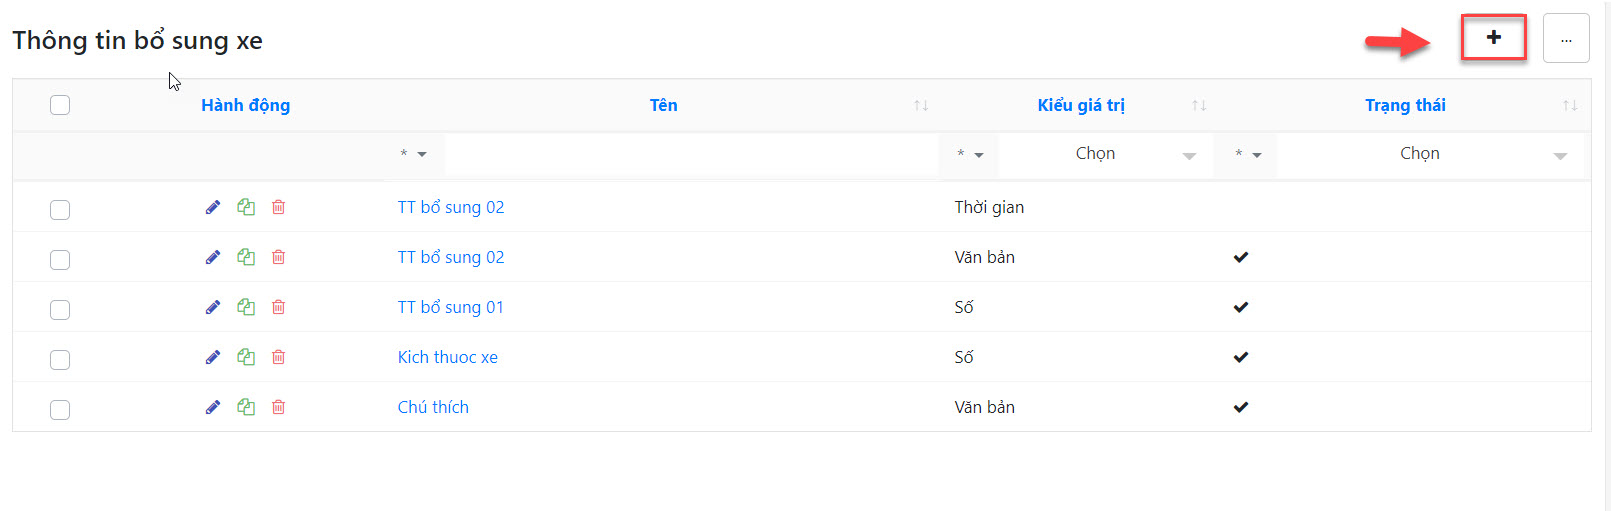Delete the TT bổ sung 01 row
This screenshot has width=1611, height=511.
click(279, 307)
